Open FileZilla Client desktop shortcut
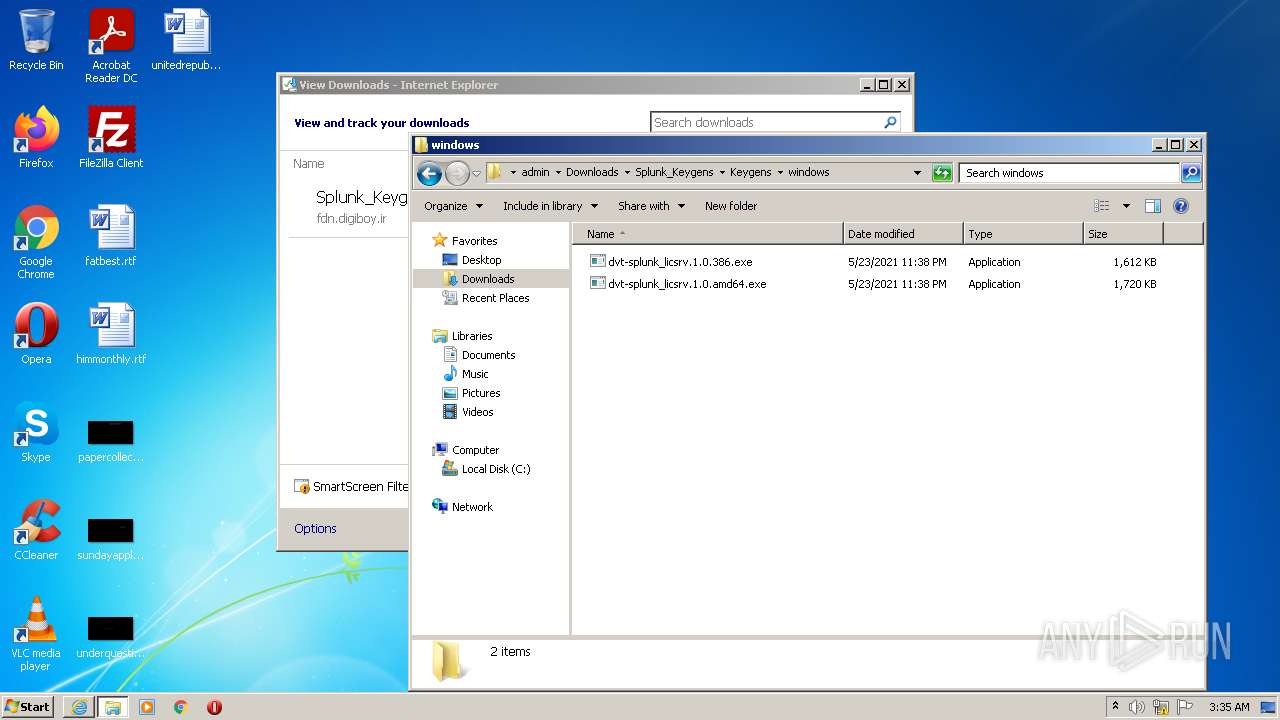 coord(111,137)
